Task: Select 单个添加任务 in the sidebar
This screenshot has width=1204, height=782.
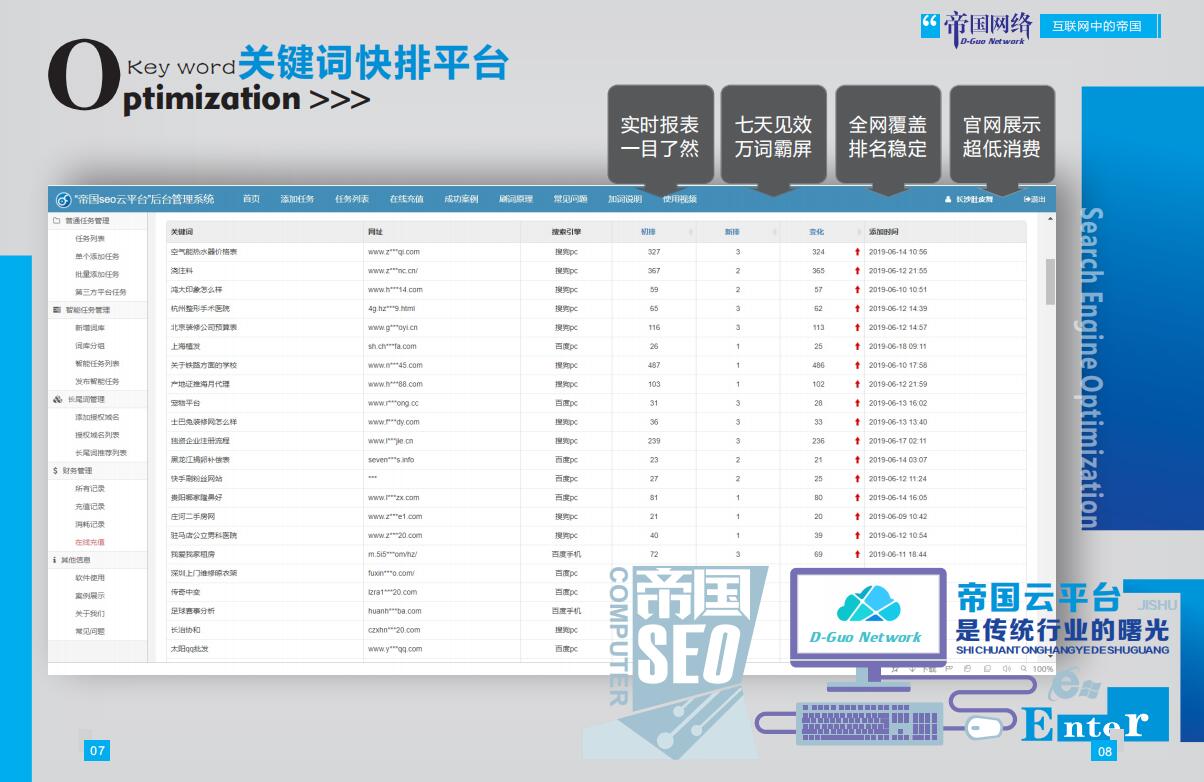Action: (97, 257)
